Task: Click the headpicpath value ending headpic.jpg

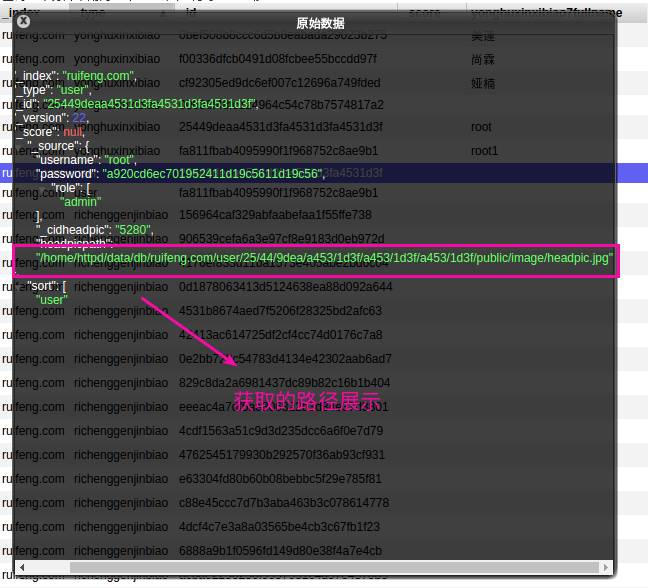Action: click(324, 258)
